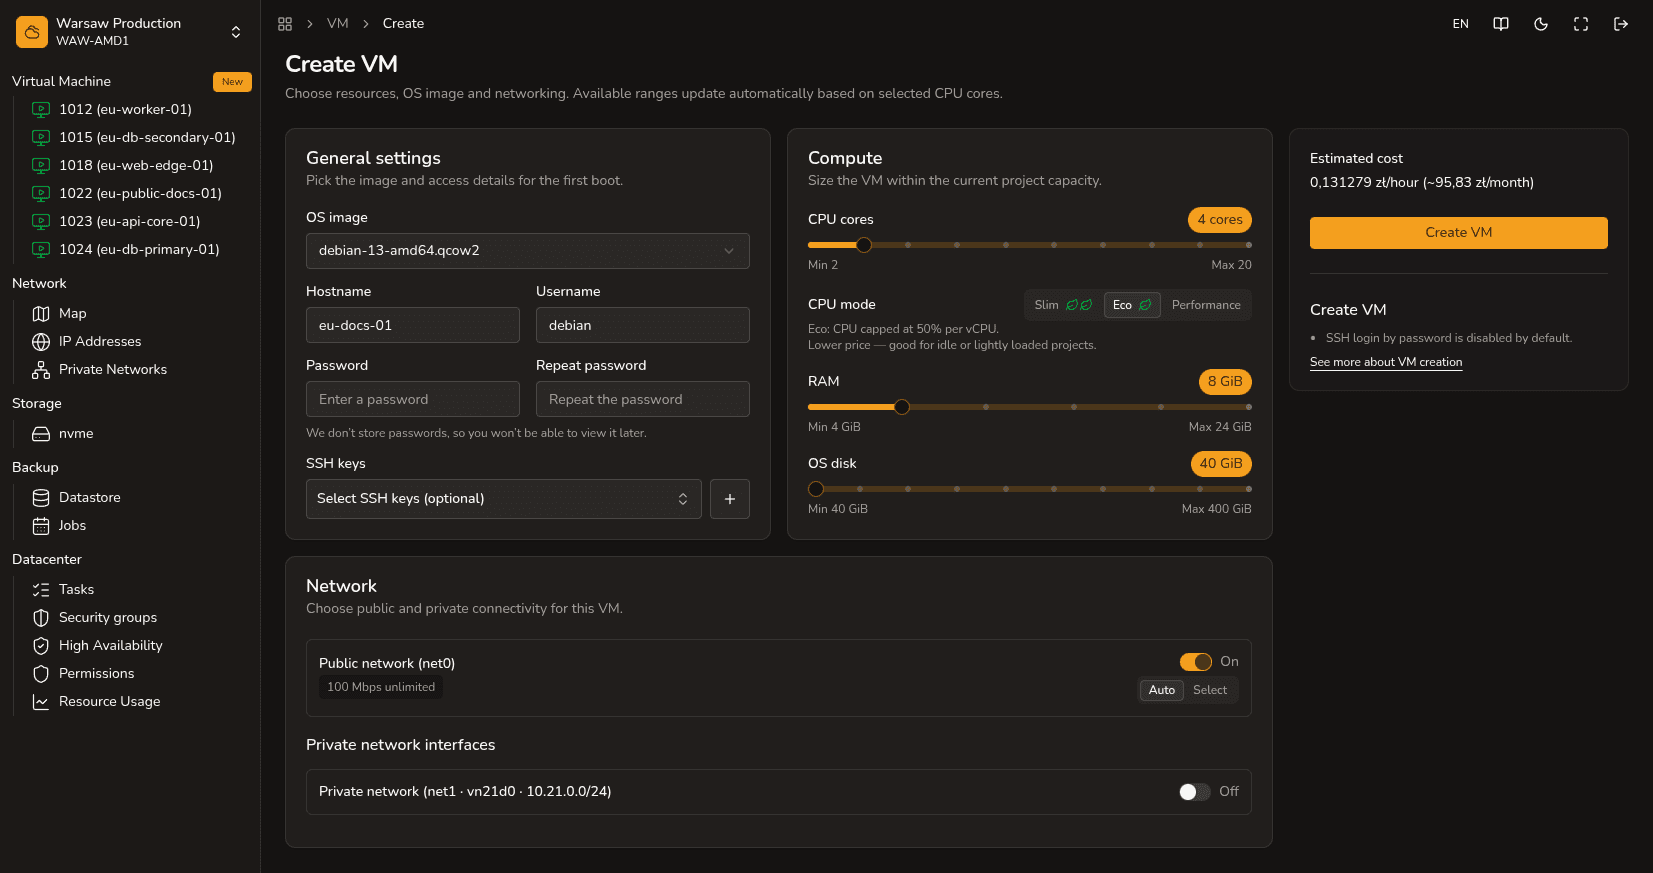The image size is (1653, 873).
Task: Click the logout icon
Action: 1621,24
